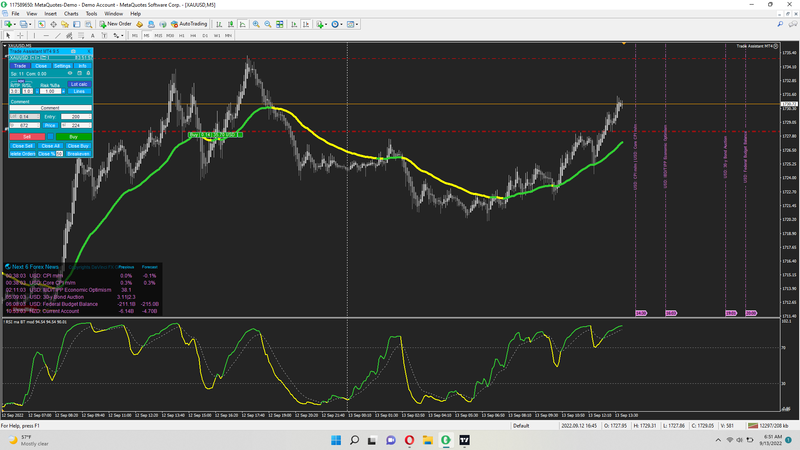The height and width of the screenshot is (450, 800).
Task: Click the eye icon in Trade Assistant
Action: (69, 73)
